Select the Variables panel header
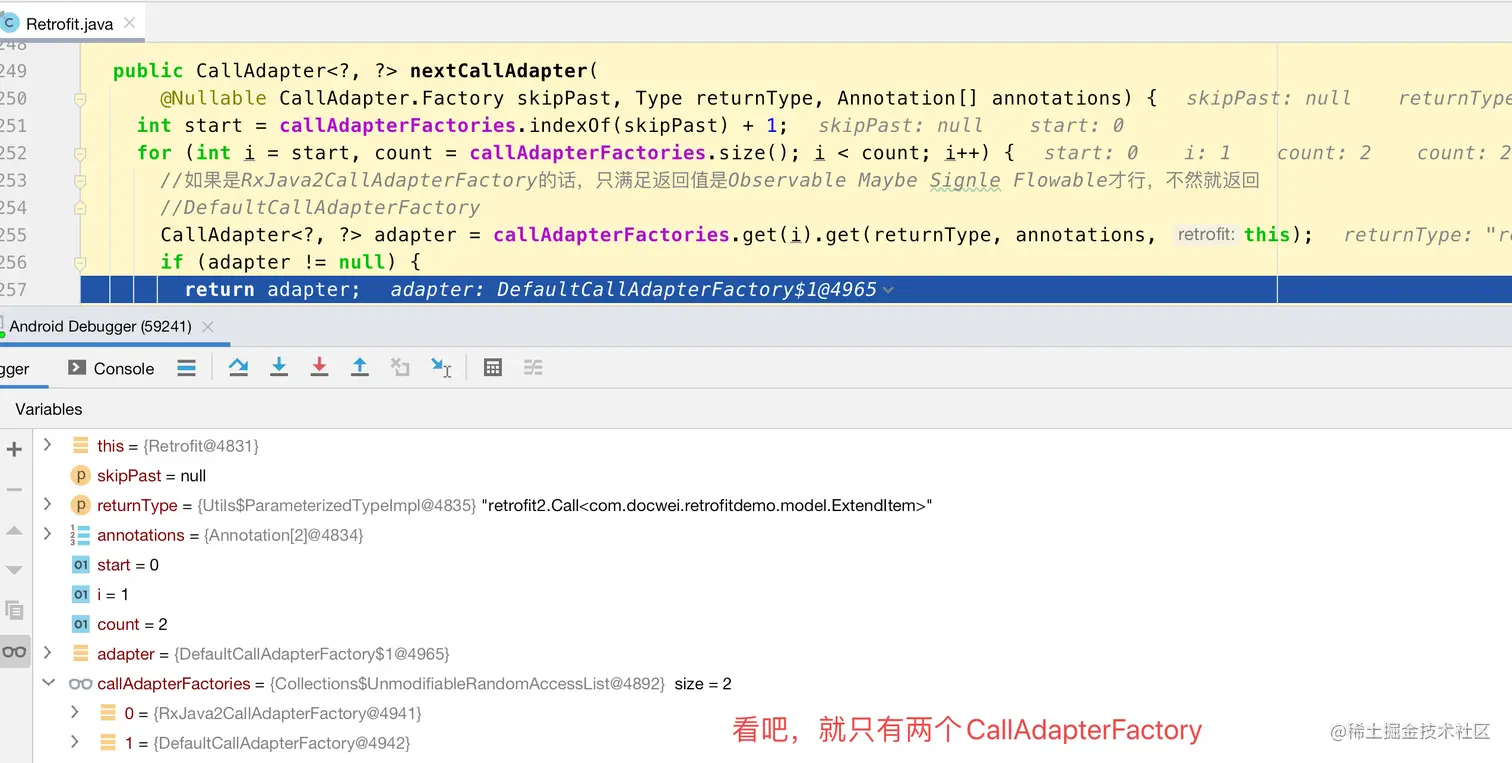 (x=49, y=409)
